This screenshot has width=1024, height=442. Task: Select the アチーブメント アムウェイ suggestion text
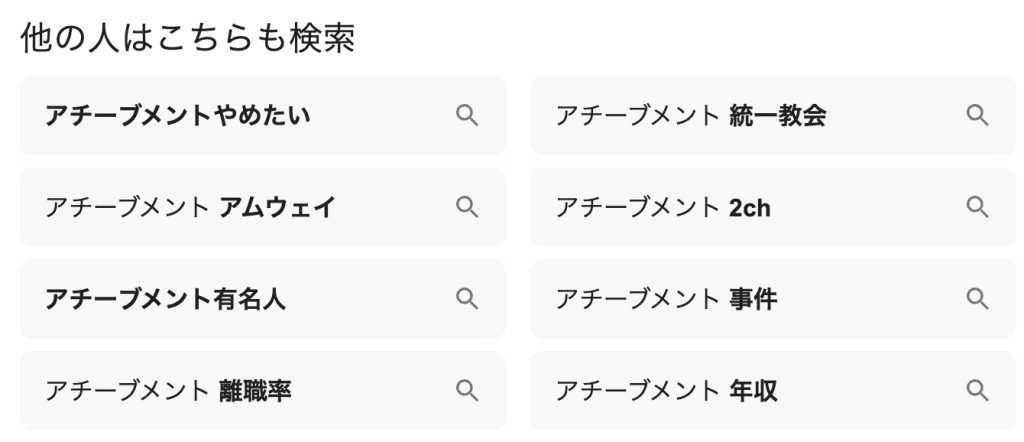pos(190,207)
